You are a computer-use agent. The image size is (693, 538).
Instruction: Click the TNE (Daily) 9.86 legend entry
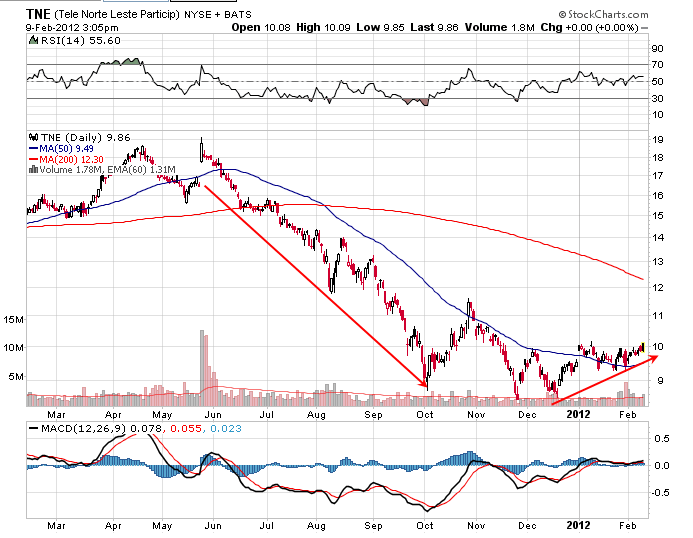[86, 137]
